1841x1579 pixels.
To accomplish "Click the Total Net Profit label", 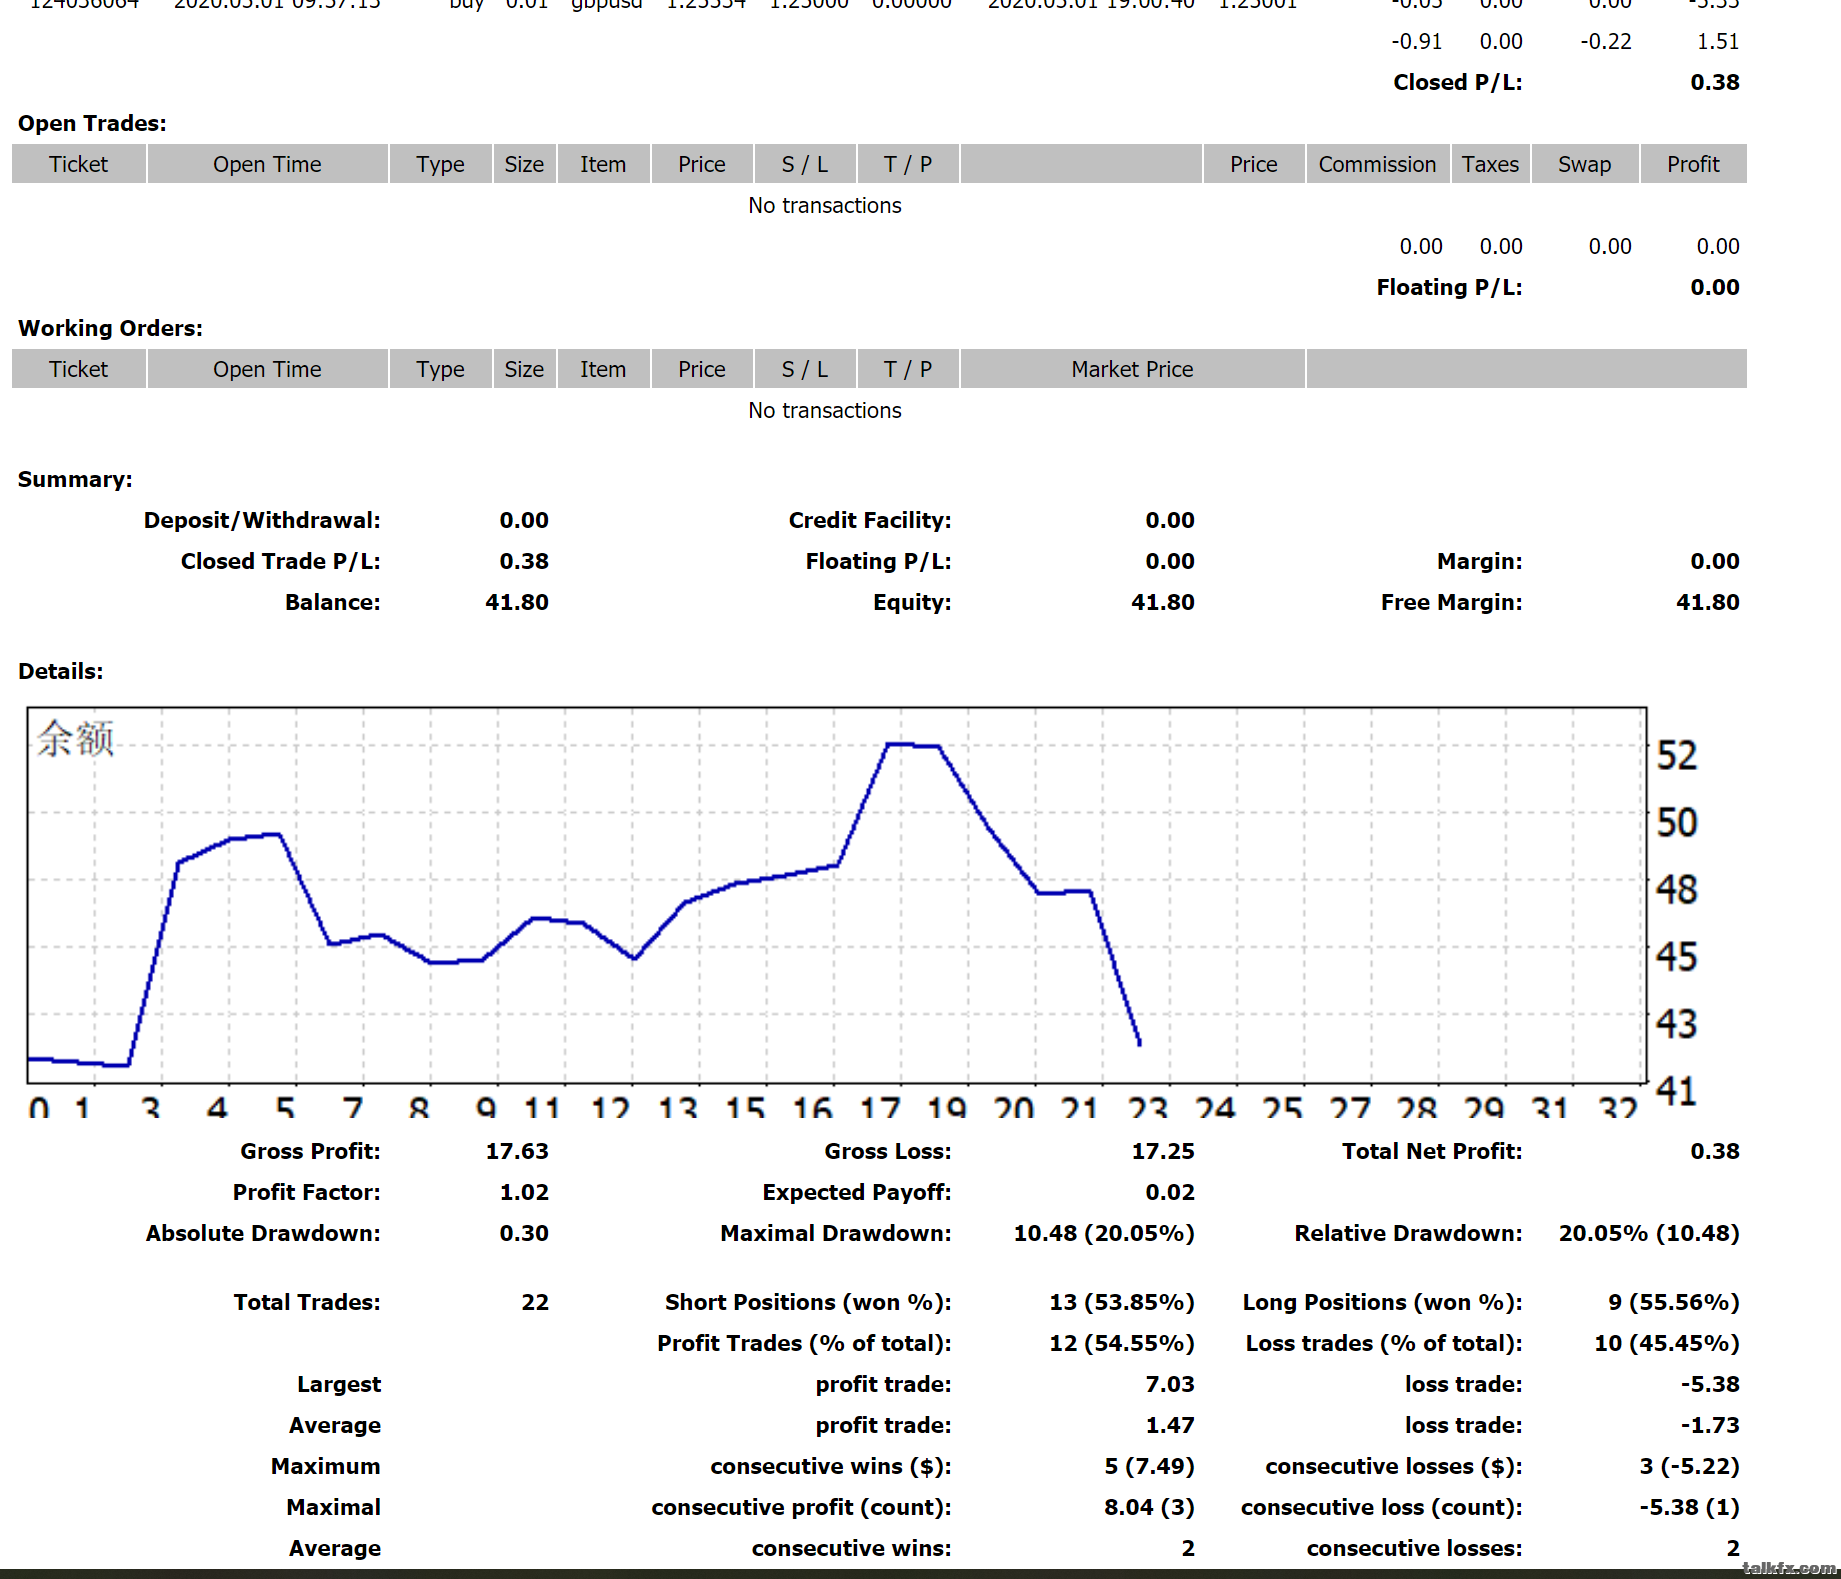I will click(x=1432, y=1151).
